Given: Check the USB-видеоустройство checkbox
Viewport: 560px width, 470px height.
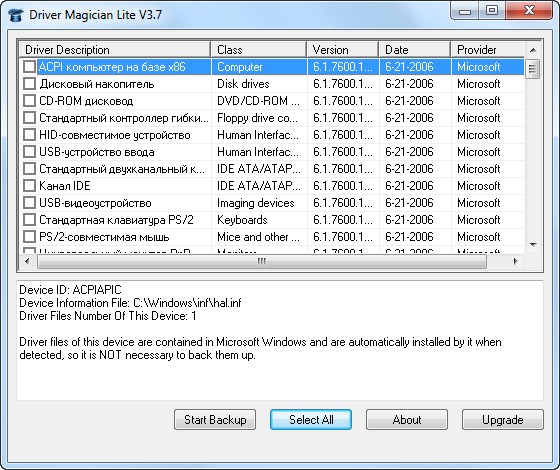Looking at the screenshot, I should pyautogui.click(x=29, y=202).
